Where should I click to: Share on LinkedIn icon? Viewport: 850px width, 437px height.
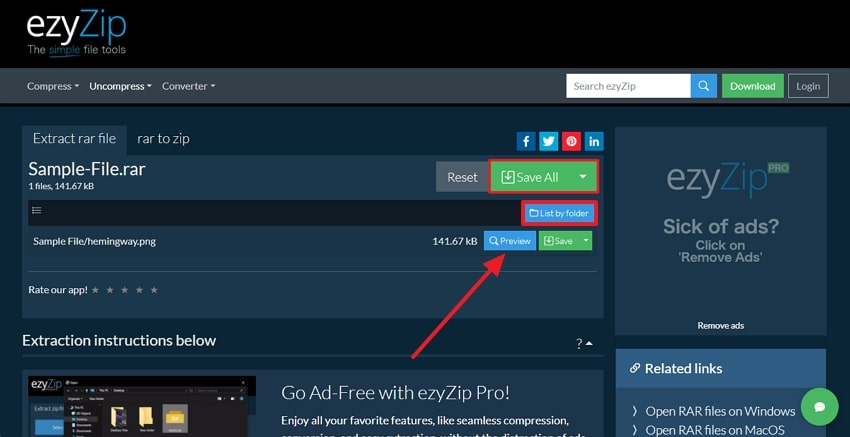(594, 142)
